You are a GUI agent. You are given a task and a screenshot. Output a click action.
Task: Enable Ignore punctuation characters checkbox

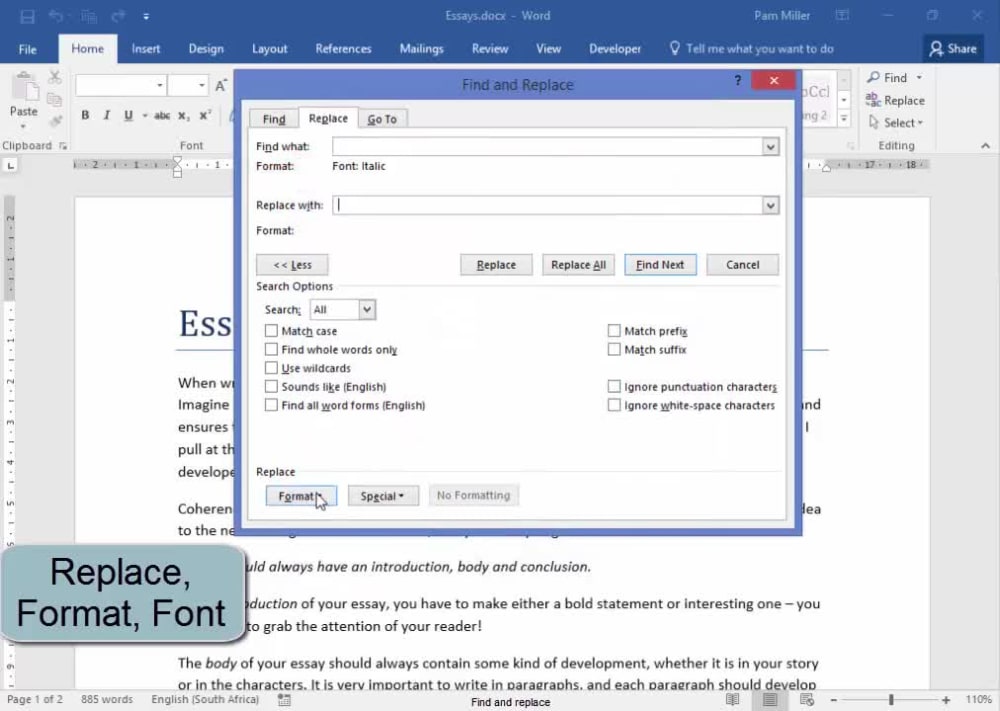click(x=614, y=386)
